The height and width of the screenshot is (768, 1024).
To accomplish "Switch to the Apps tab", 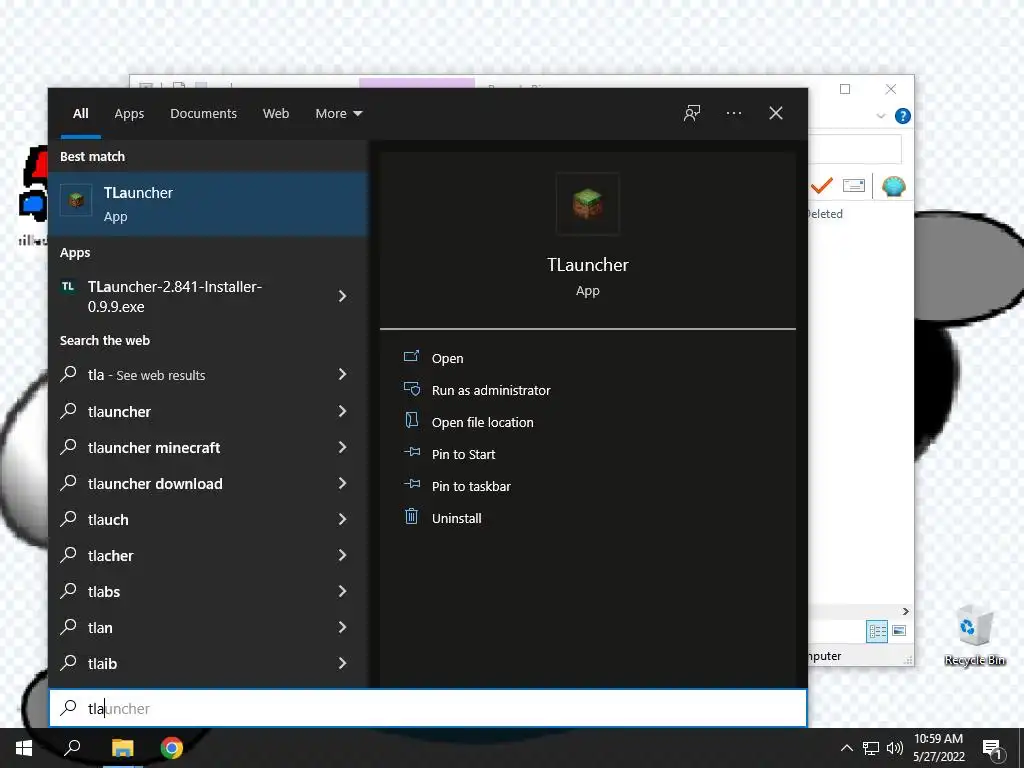I will point(129,114).
